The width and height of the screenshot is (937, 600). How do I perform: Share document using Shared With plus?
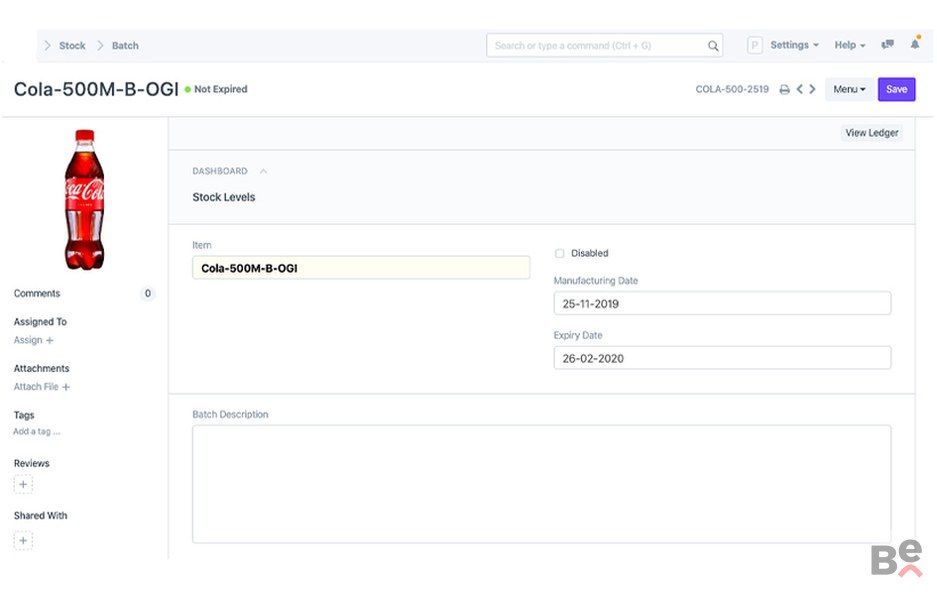[23, 541]
